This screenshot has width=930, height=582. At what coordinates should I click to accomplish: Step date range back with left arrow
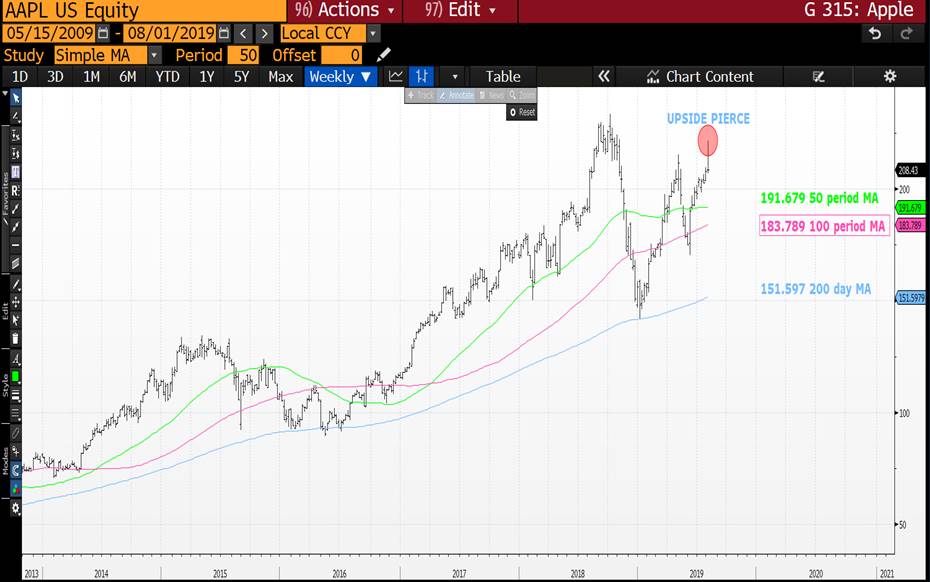coord(243,33)
